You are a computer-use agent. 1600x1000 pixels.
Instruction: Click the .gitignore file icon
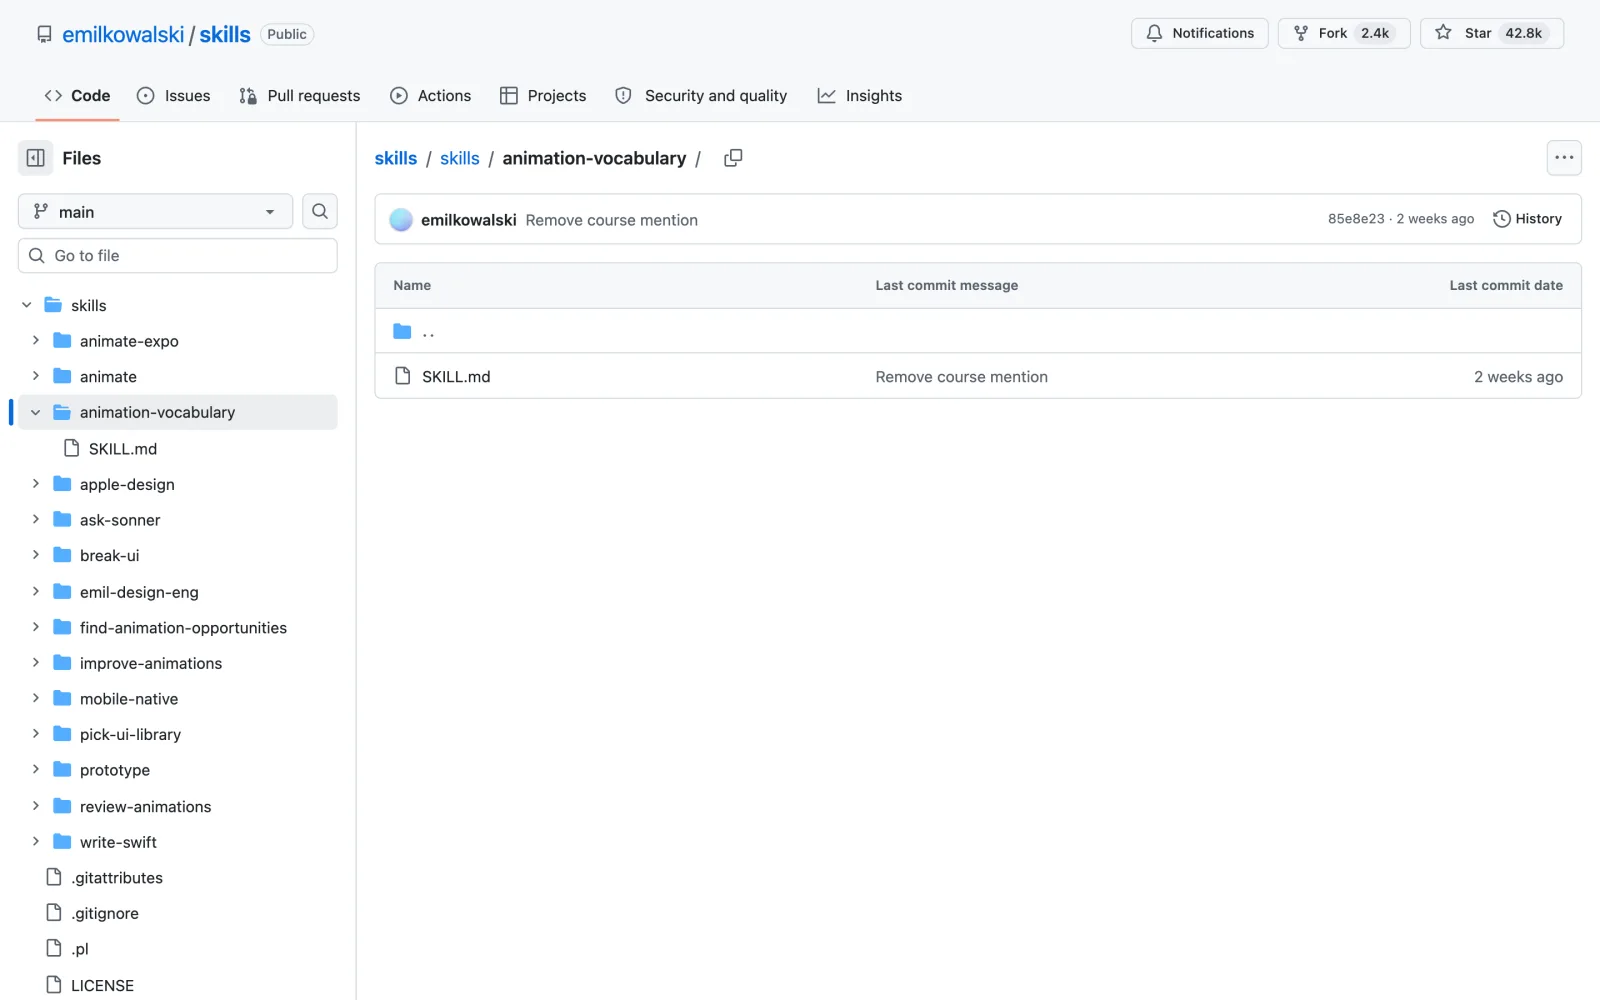[54, 913]
